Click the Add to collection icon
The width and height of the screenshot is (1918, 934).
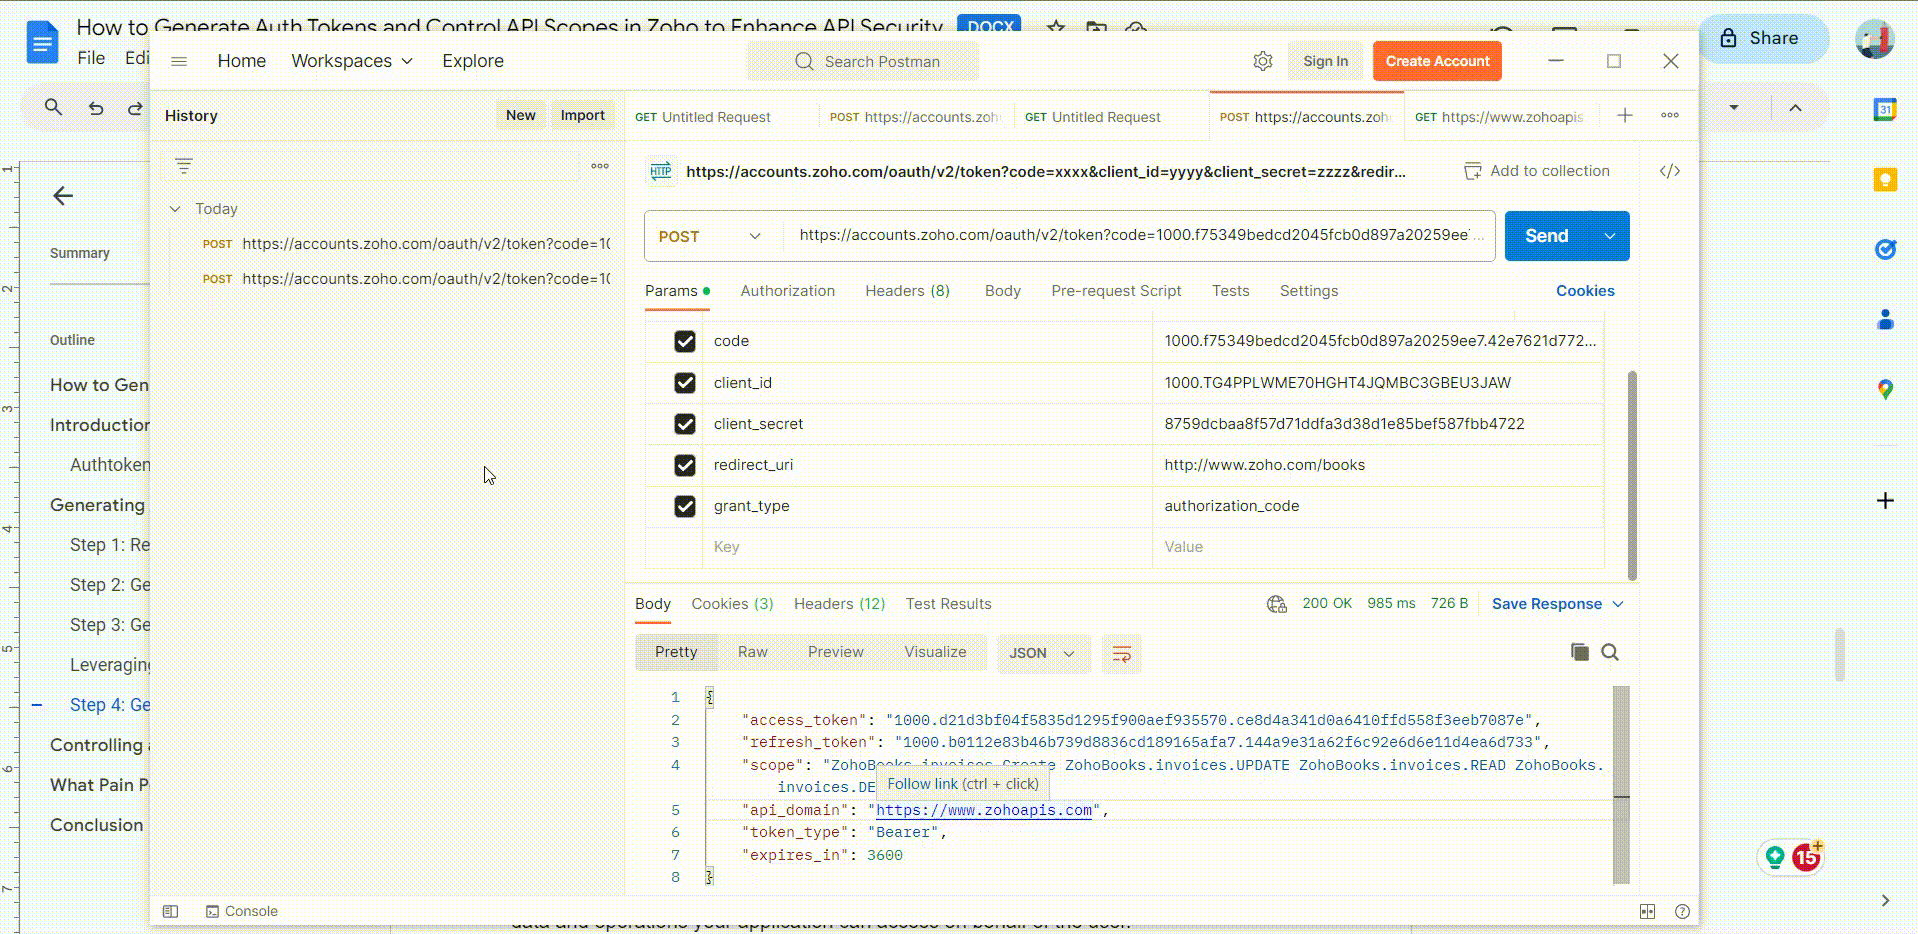pos(1472,171)
